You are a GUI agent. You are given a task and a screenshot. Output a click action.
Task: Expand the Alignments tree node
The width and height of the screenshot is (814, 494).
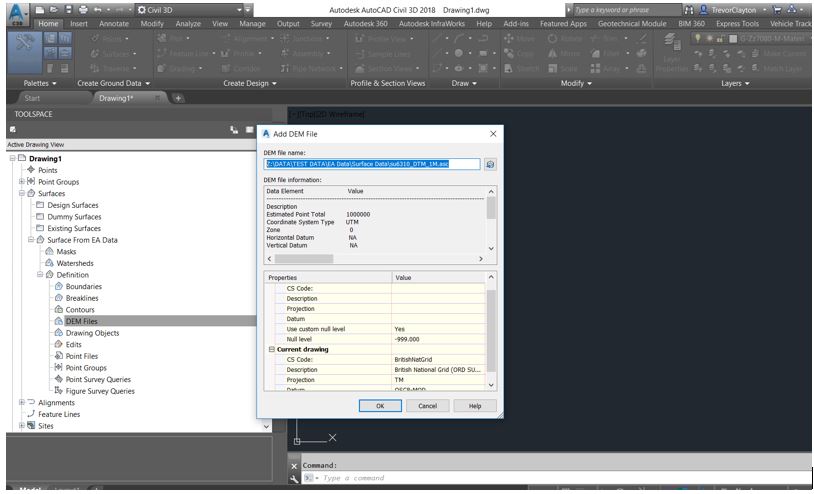pos(22,402)
